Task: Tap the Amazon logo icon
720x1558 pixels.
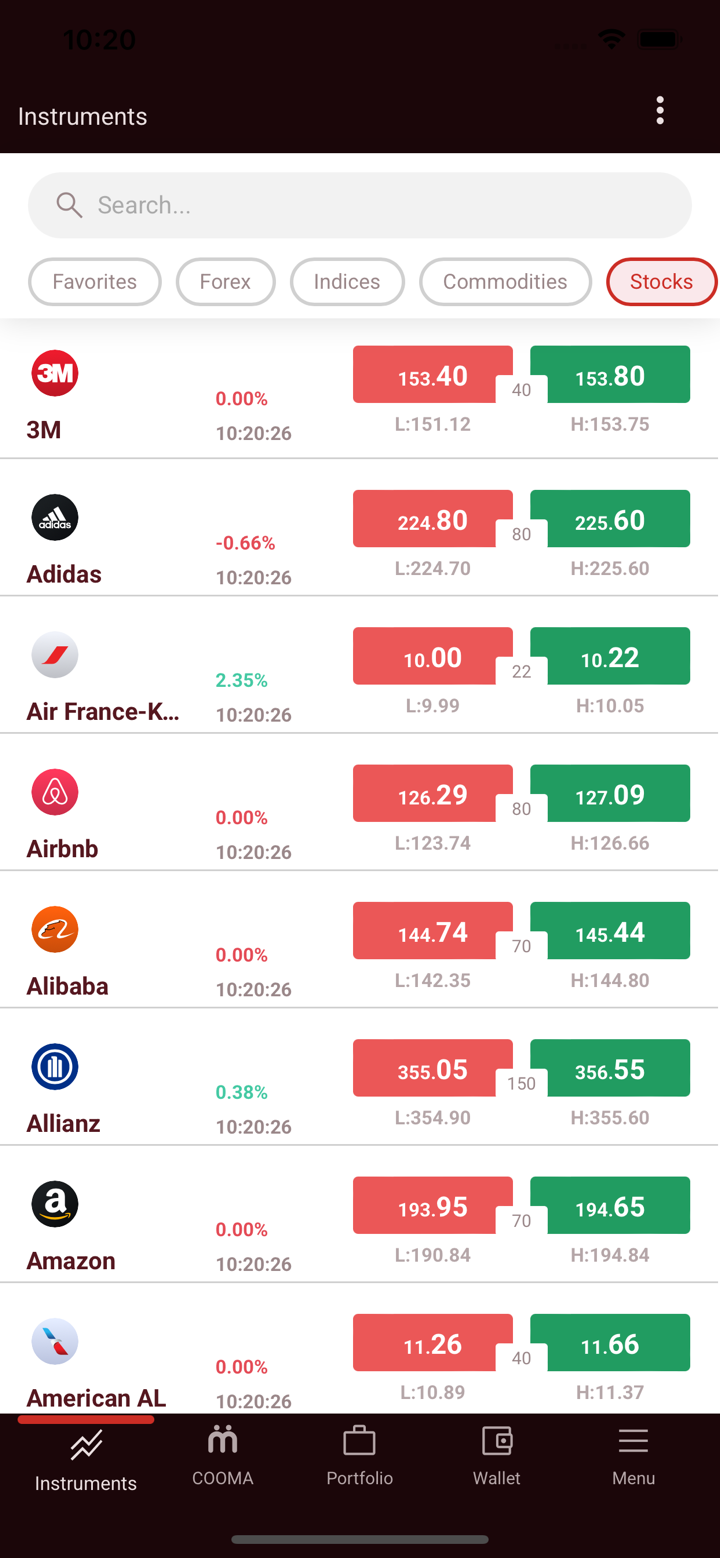Action: tap(55, 1203)
